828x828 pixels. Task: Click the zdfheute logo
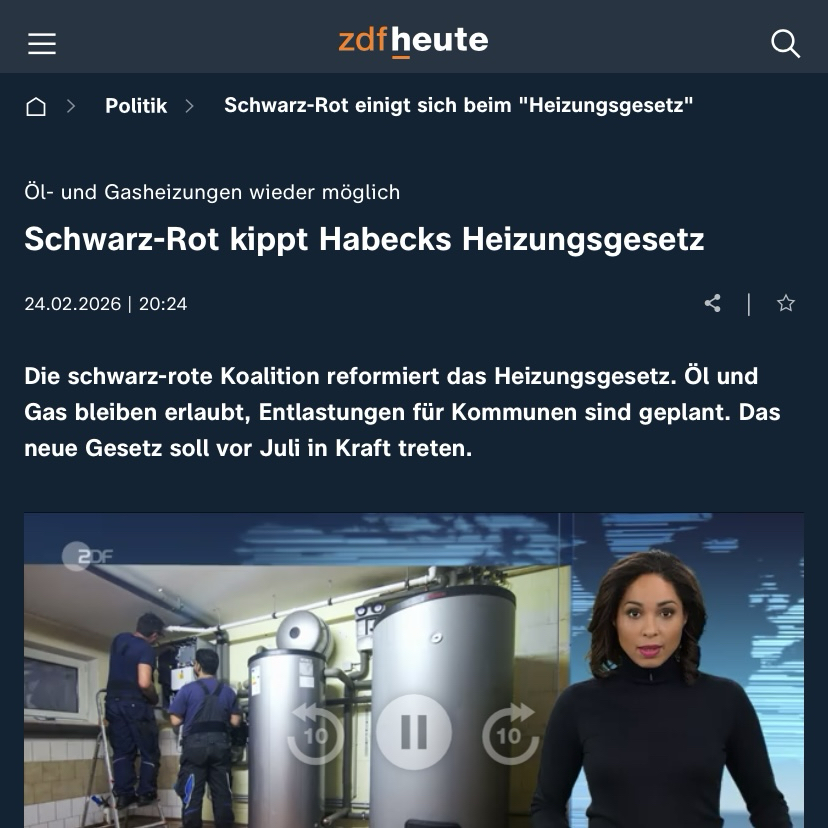413,41
